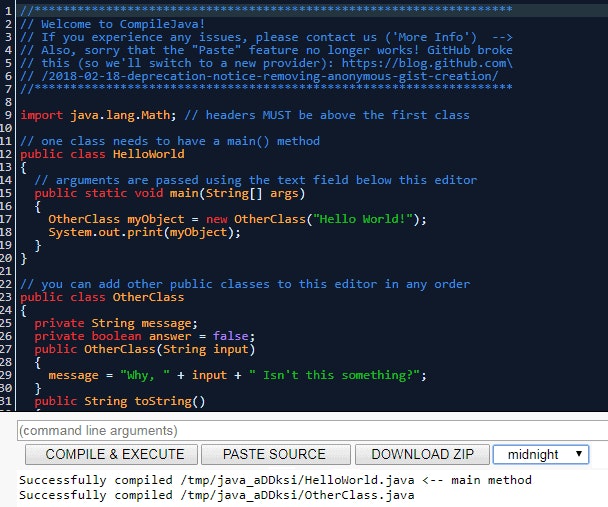Click line number 1 in the gutter
608x507 pixels.
9,11
